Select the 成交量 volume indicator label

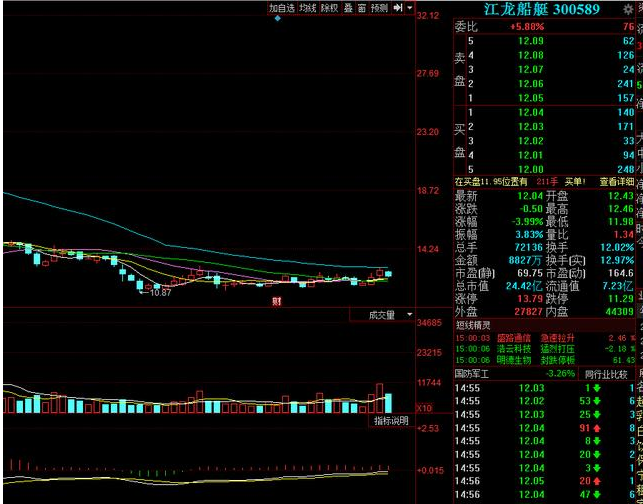pyautogui.click(x=381, y=315)
